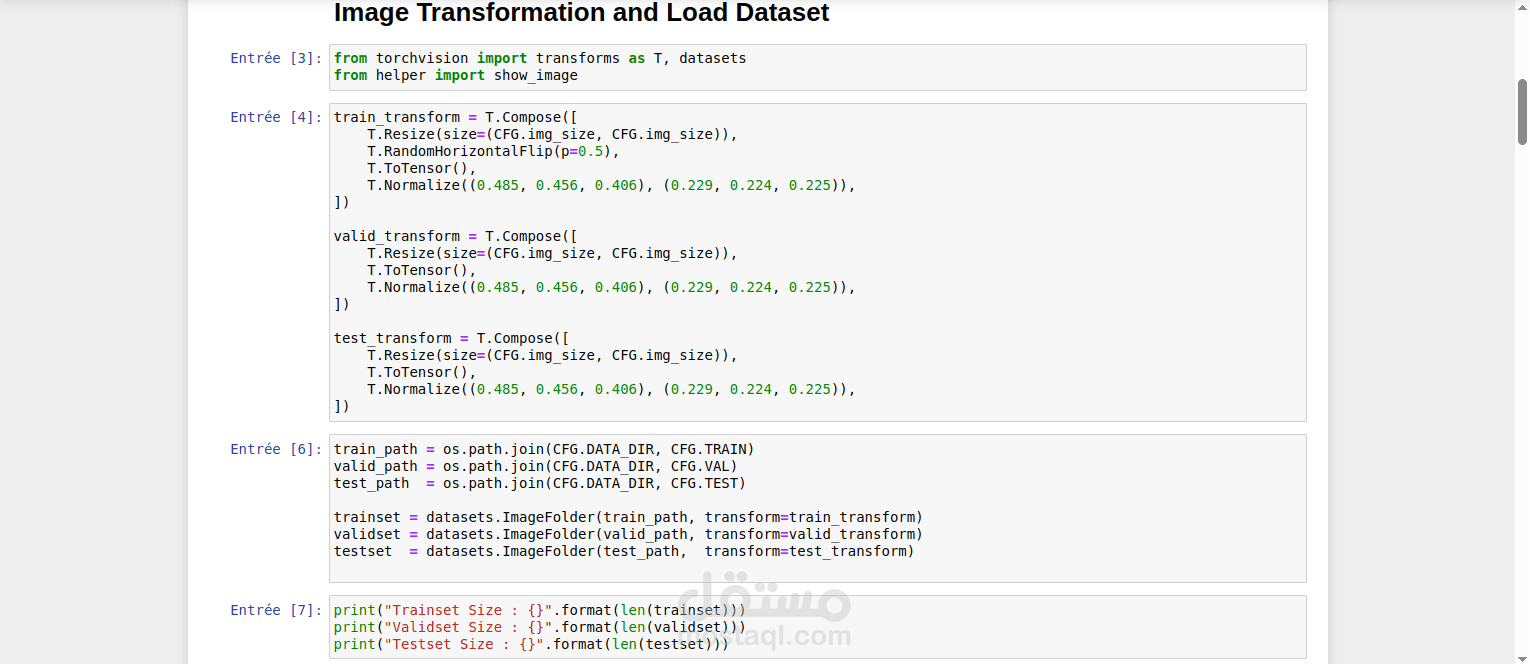Click the 'test_transform = T.Compose([' line
The height and width of the screenshot is (664, 1530).
[x=451, y=338]
